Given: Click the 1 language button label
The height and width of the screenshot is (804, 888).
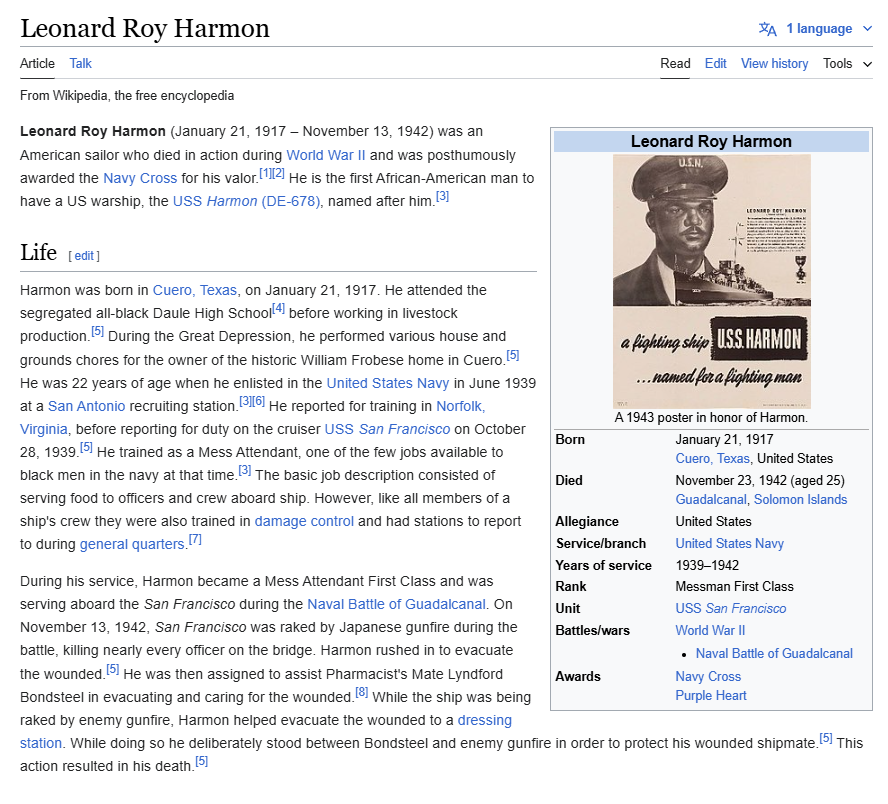Looking at the screenshot, I should (819, 29).
